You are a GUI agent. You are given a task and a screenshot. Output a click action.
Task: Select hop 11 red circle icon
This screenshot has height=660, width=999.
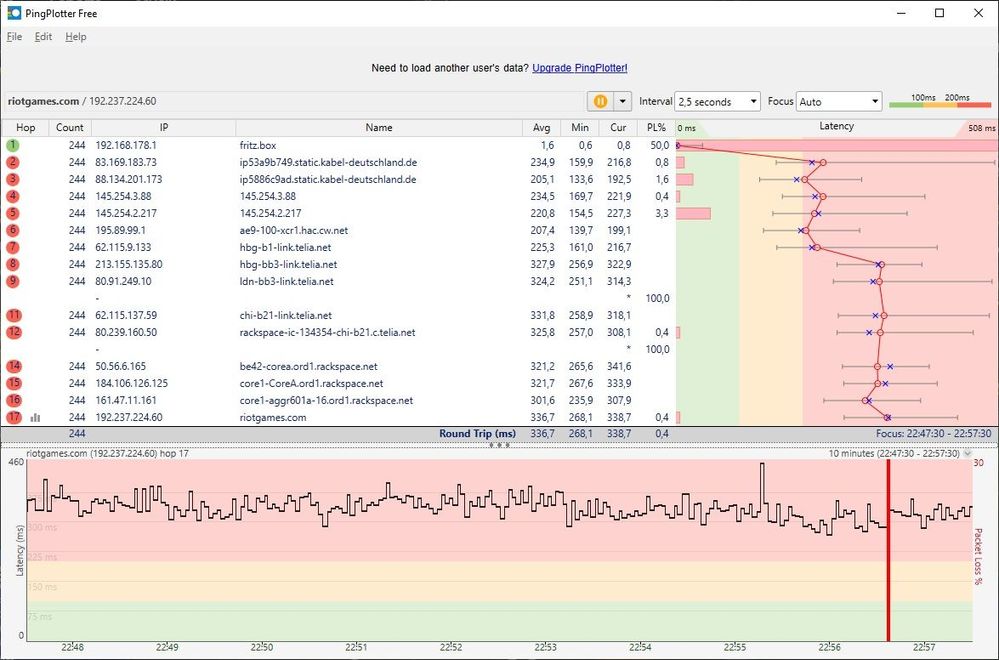coord(13,315)
